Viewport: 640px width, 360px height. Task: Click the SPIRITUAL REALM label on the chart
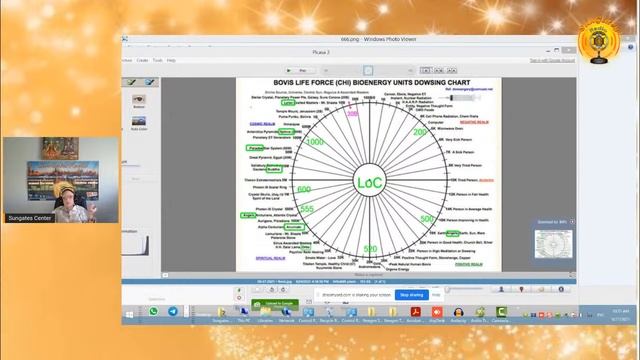pyautogui.click(x=270, y=258)
